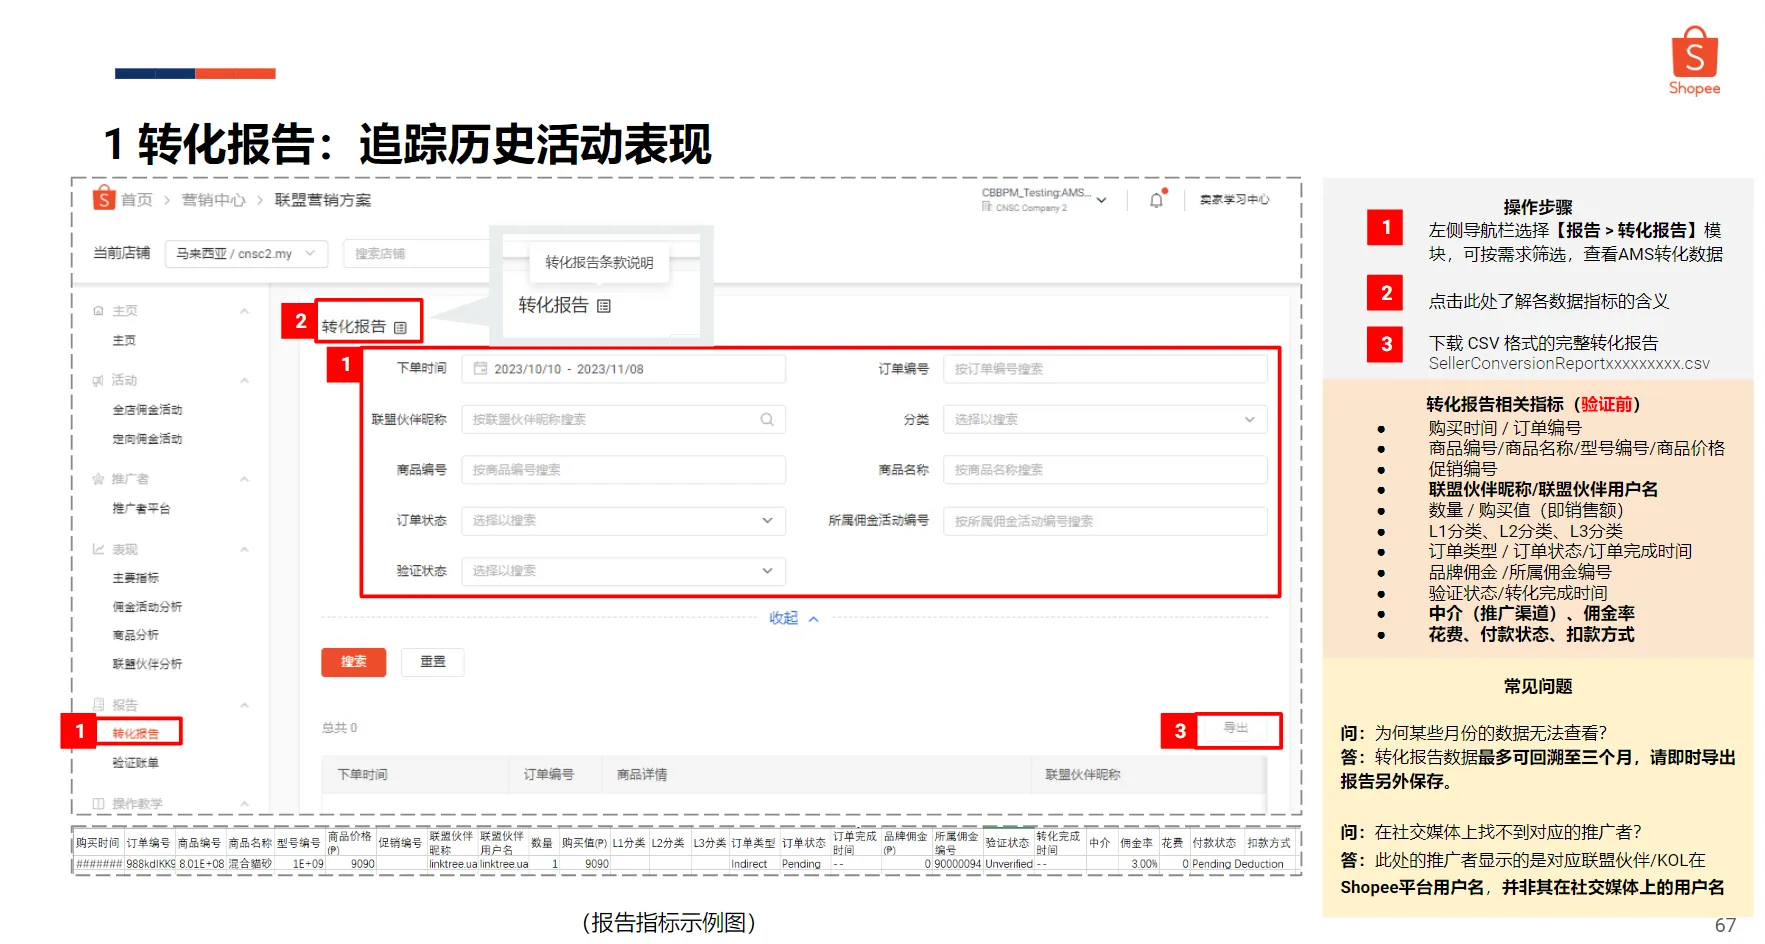Click the 导出 export button

(x=1239, y=730)
